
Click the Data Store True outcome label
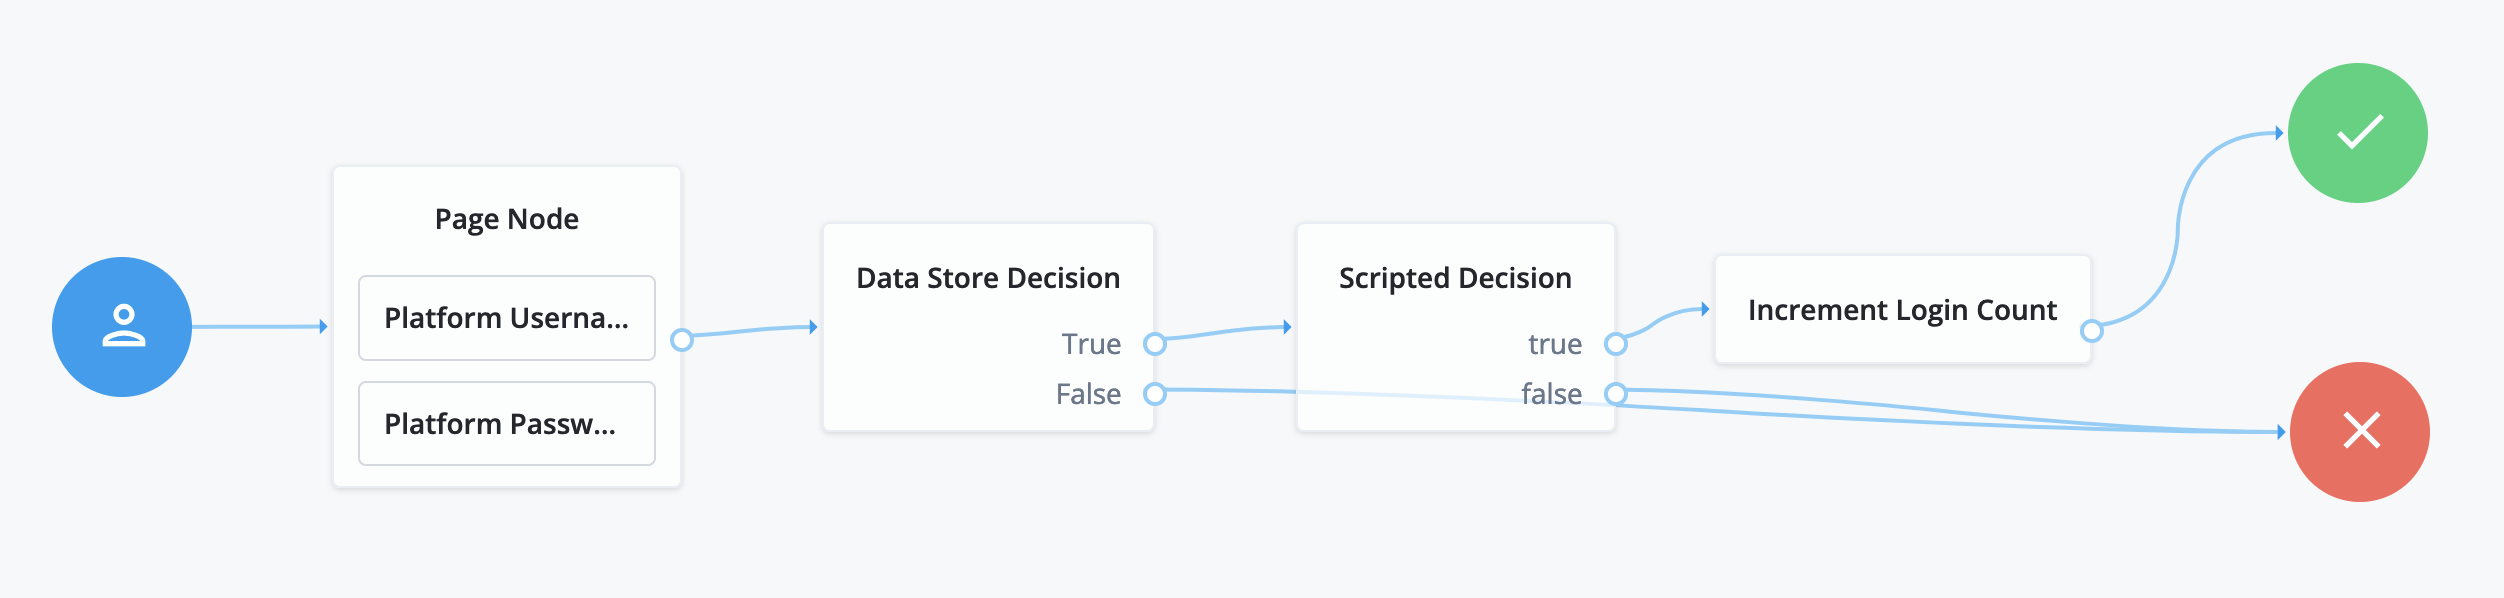1090,344
